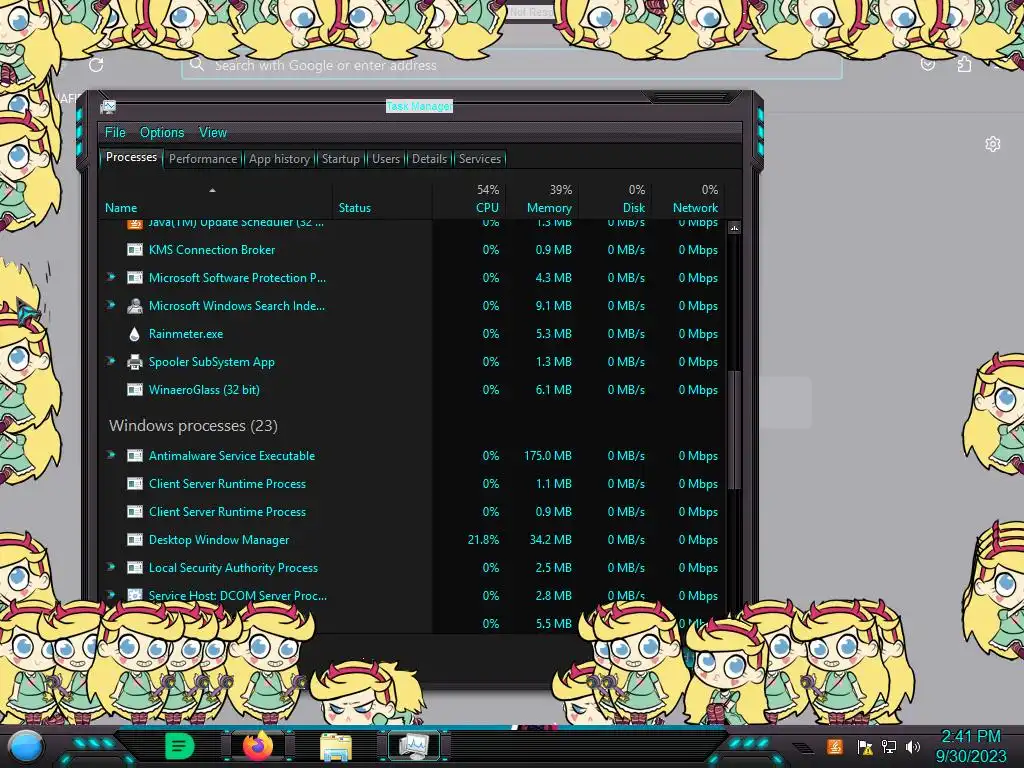Click the Task Manager taskbar button
Viewport: 1024px width, 768px height.
[x=414, y=746]
